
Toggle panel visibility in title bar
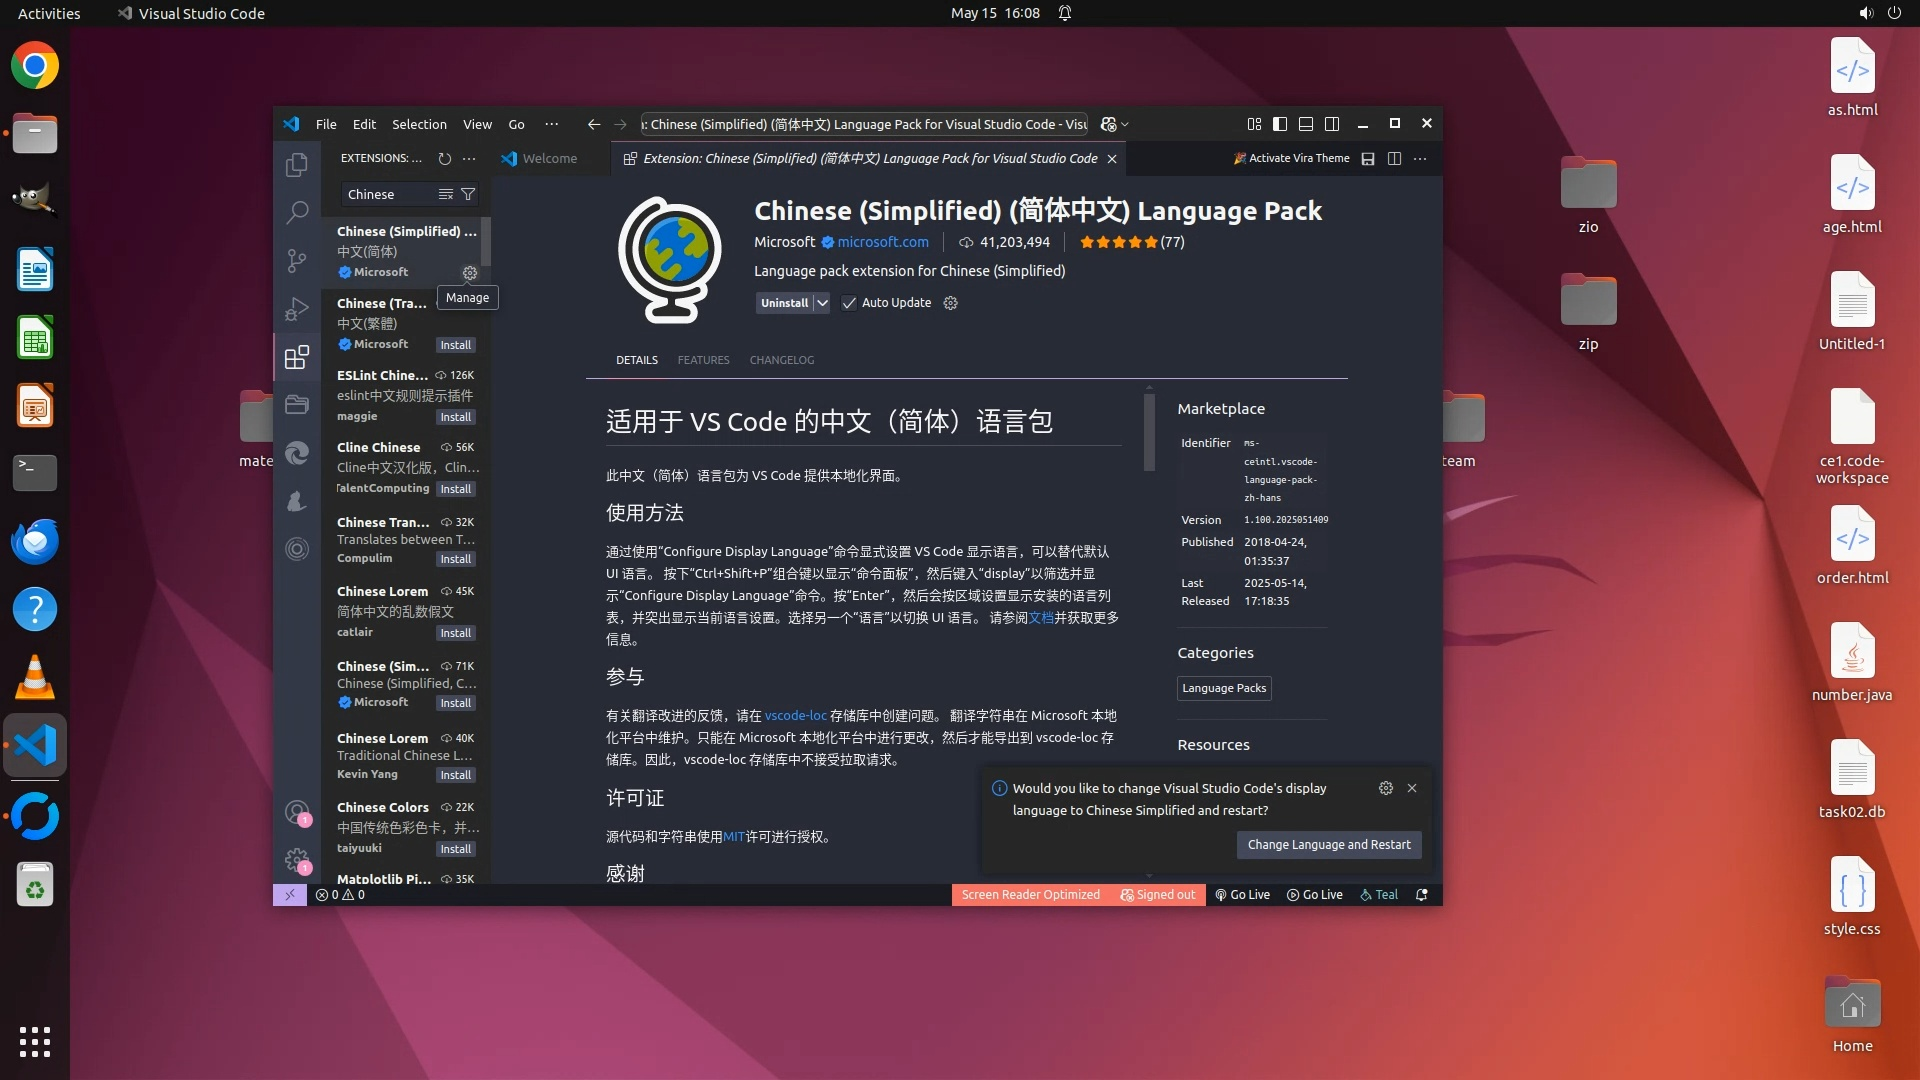point(1306,124)
